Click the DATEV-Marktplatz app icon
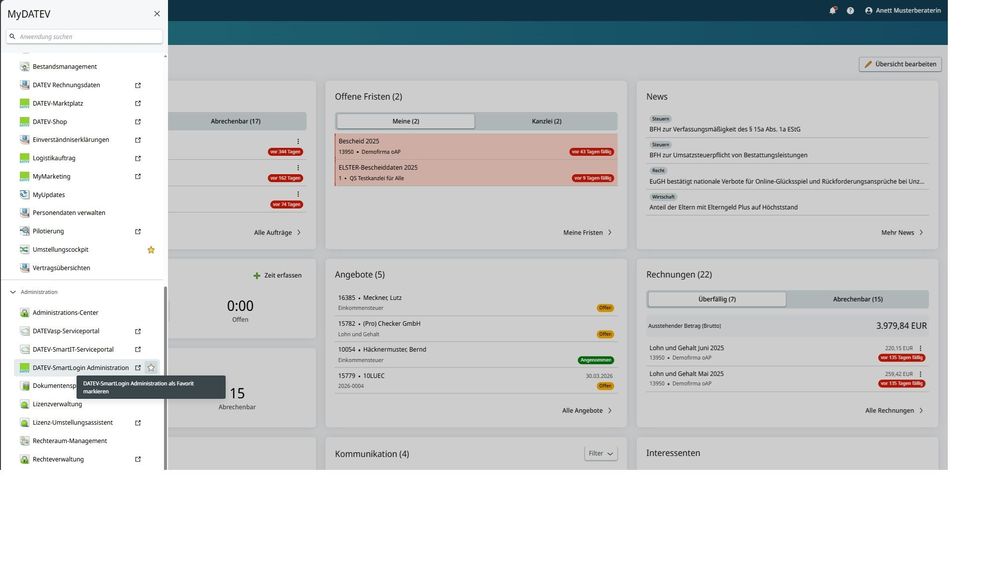 pos(24,103)
